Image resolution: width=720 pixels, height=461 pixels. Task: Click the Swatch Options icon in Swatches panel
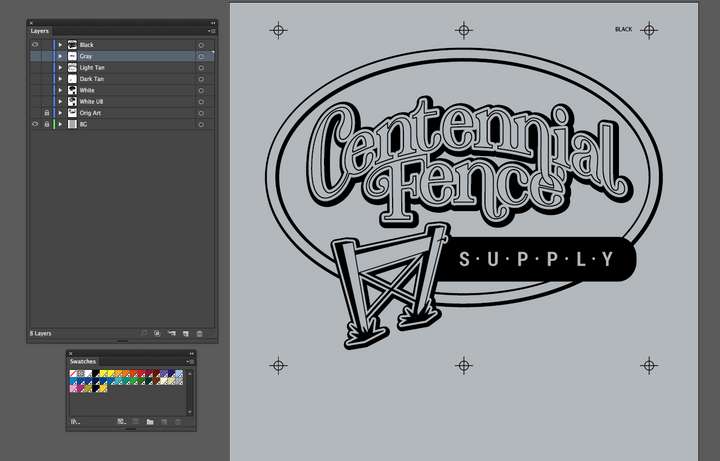click(136, 422)
